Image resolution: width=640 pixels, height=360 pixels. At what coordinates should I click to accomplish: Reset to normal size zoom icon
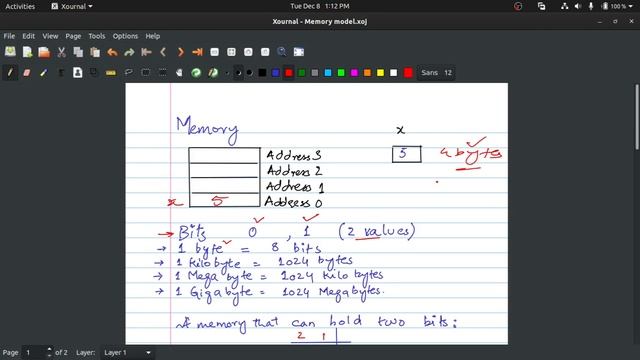(265, 52)
